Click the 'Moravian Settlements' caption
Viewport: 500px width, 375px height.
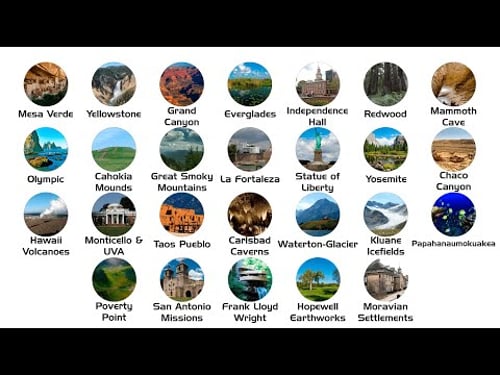click(x=385, y=312)
